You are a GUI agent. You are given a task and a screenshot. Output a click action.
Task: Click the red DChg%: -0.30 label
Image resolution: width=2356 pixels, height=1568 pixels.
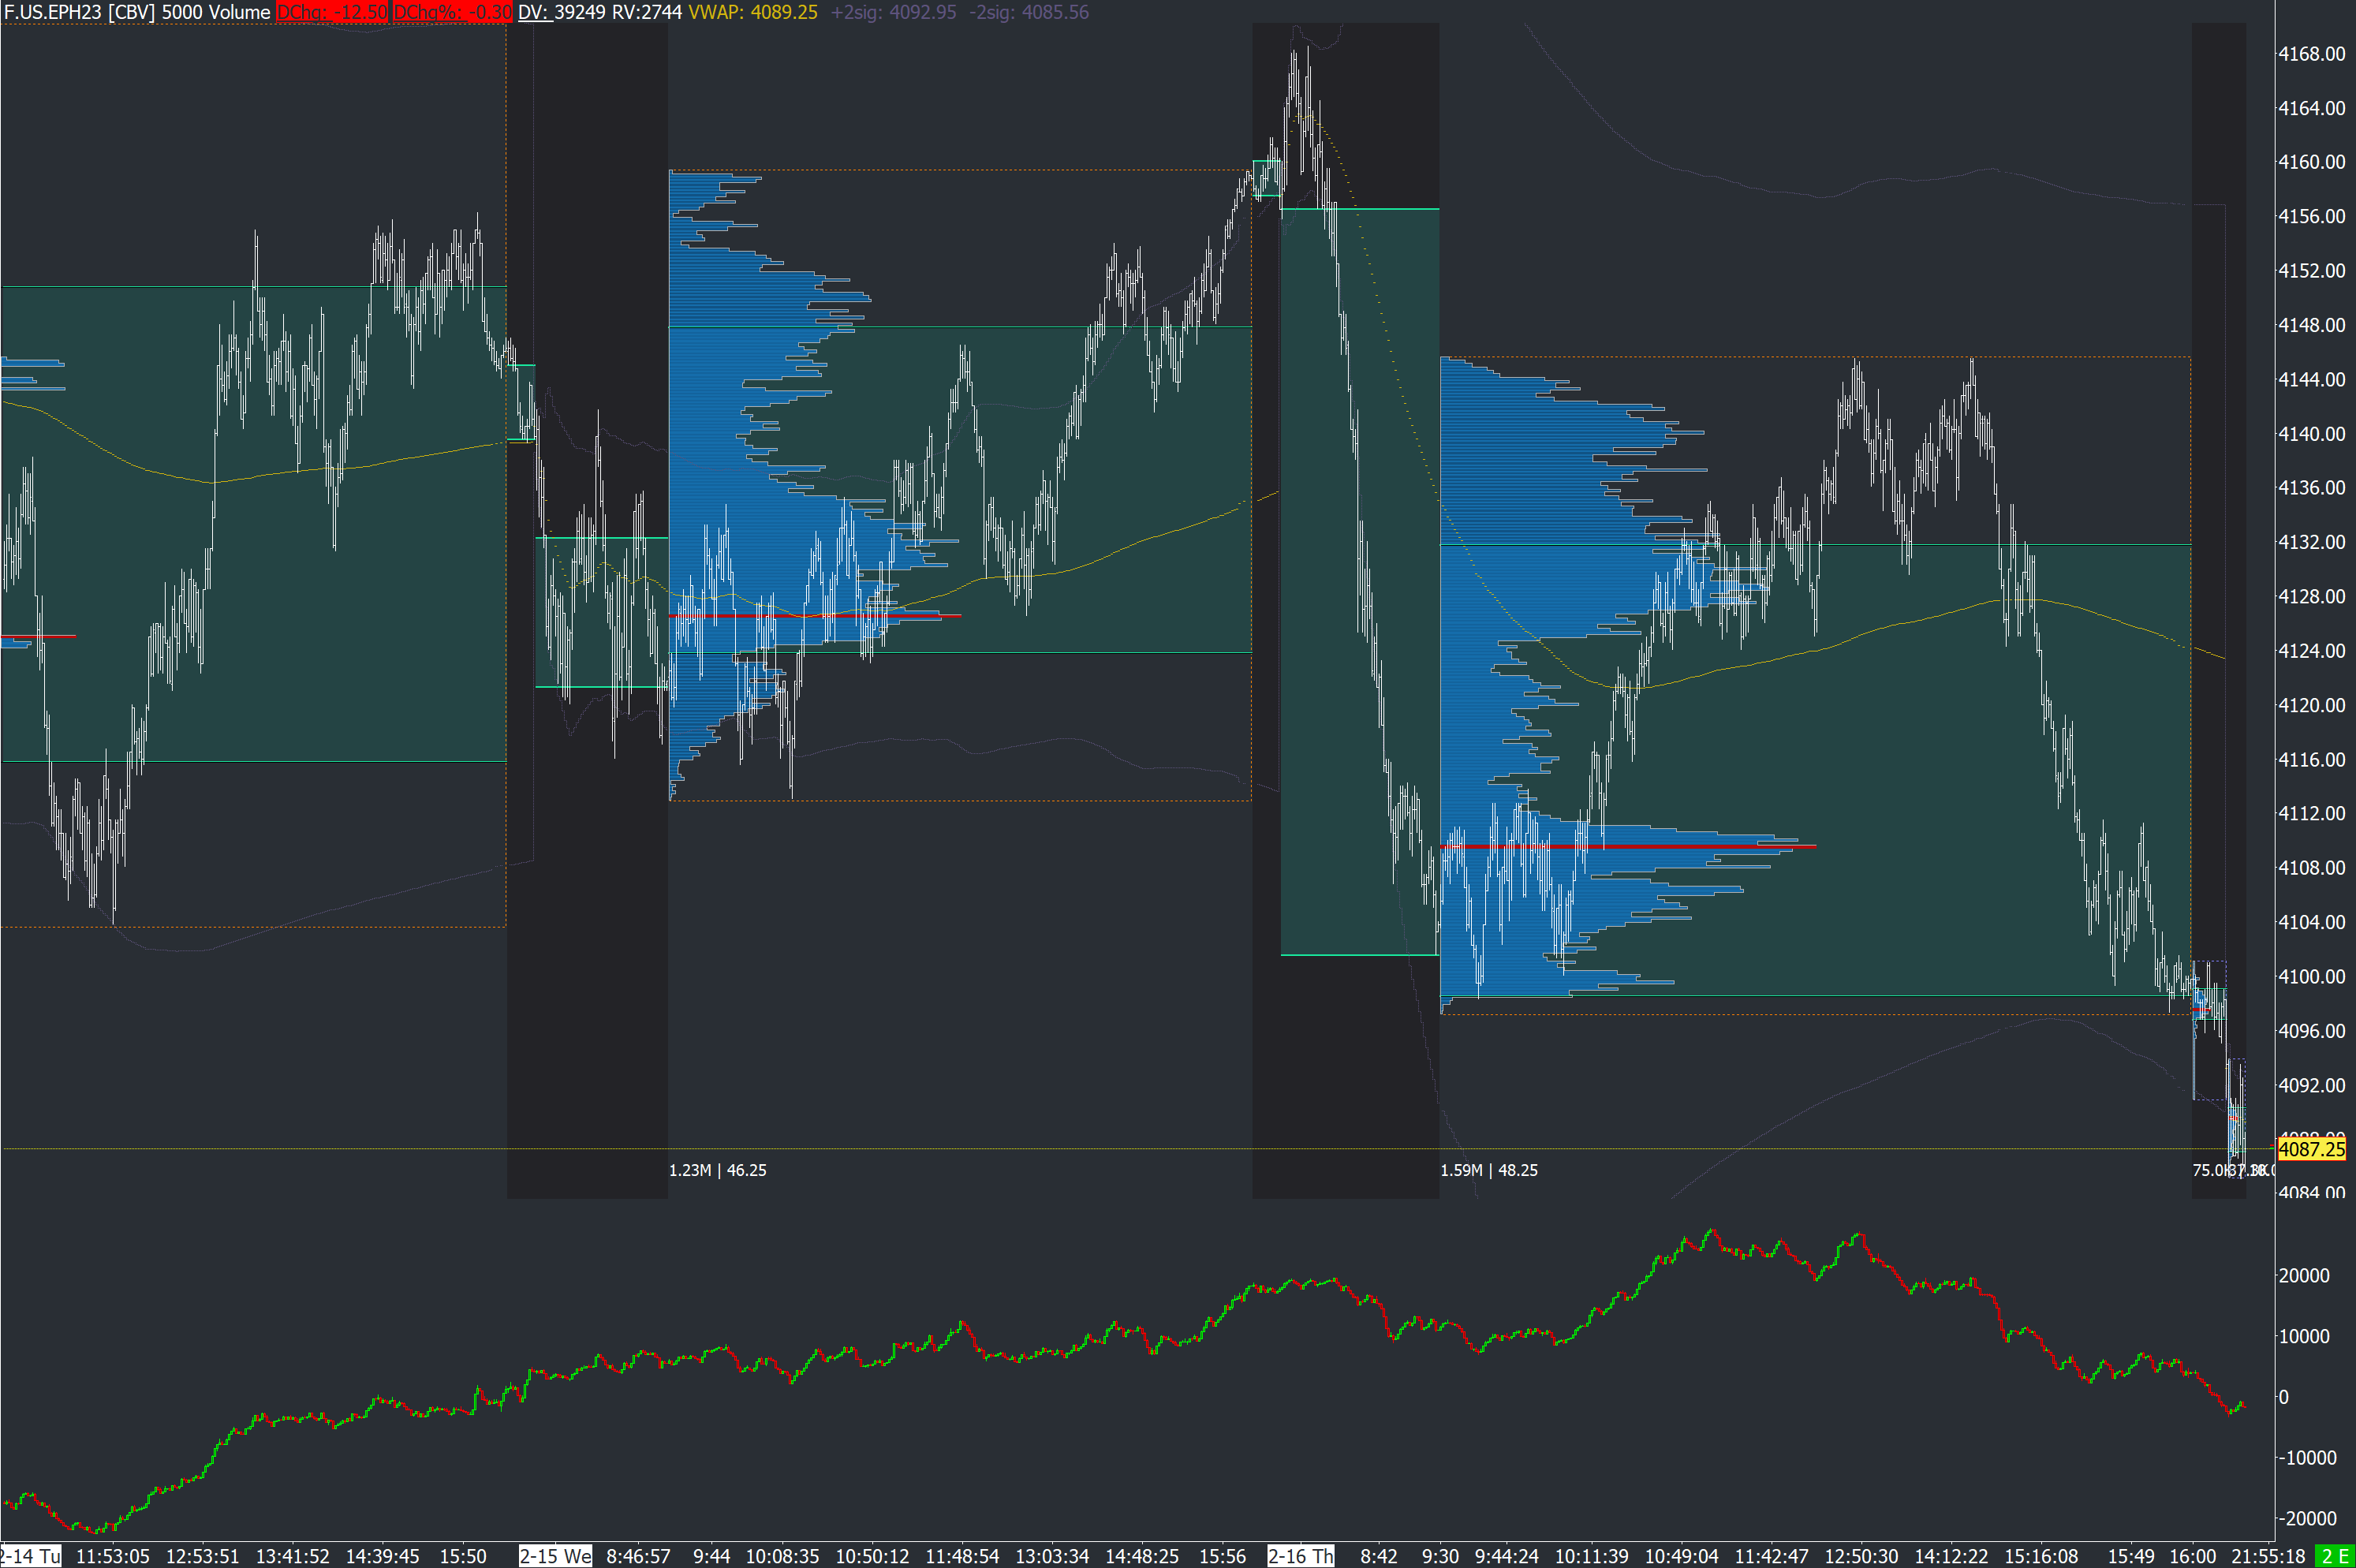[452, 12]
